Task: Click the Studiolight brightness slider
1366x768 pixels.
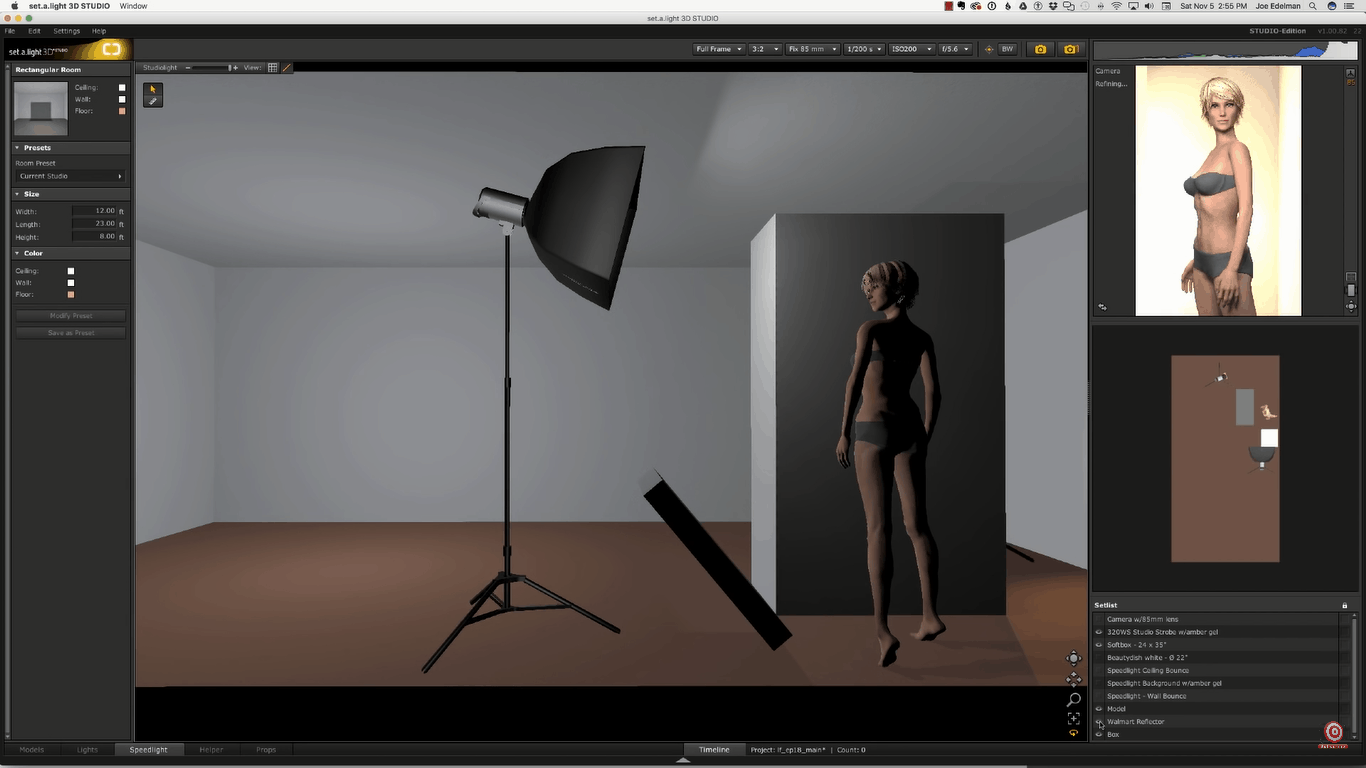Action: tap(211, 68)
